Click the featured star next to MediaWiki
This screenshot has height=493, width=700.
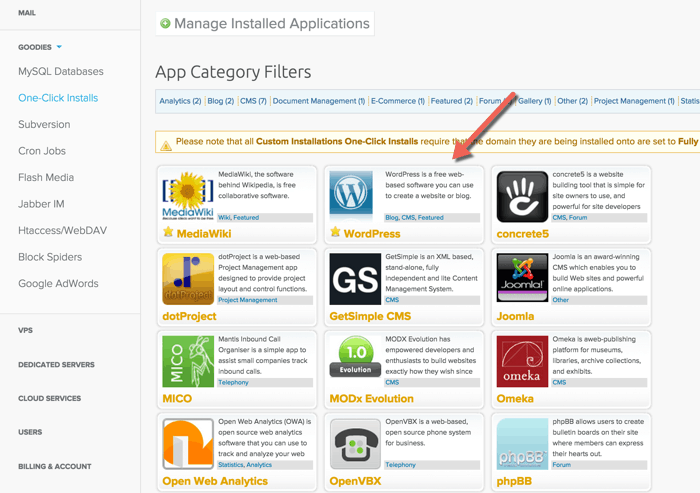(x=168, y=231)
